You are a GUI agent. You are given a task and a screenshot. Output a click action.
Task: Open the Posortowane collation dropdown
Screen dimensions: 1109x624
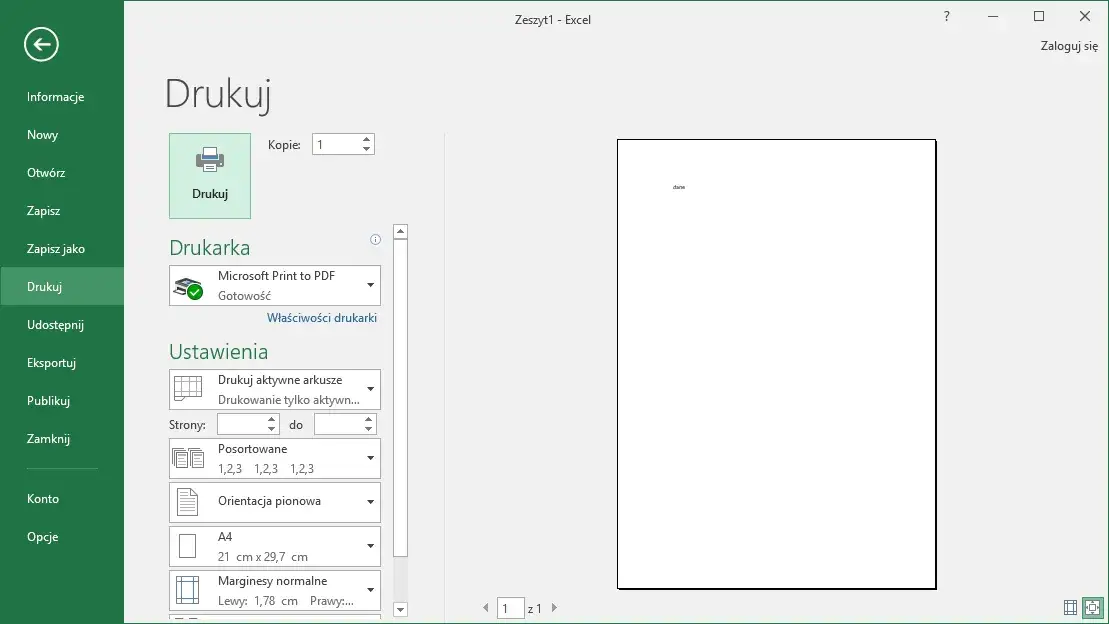coord(275,458)
